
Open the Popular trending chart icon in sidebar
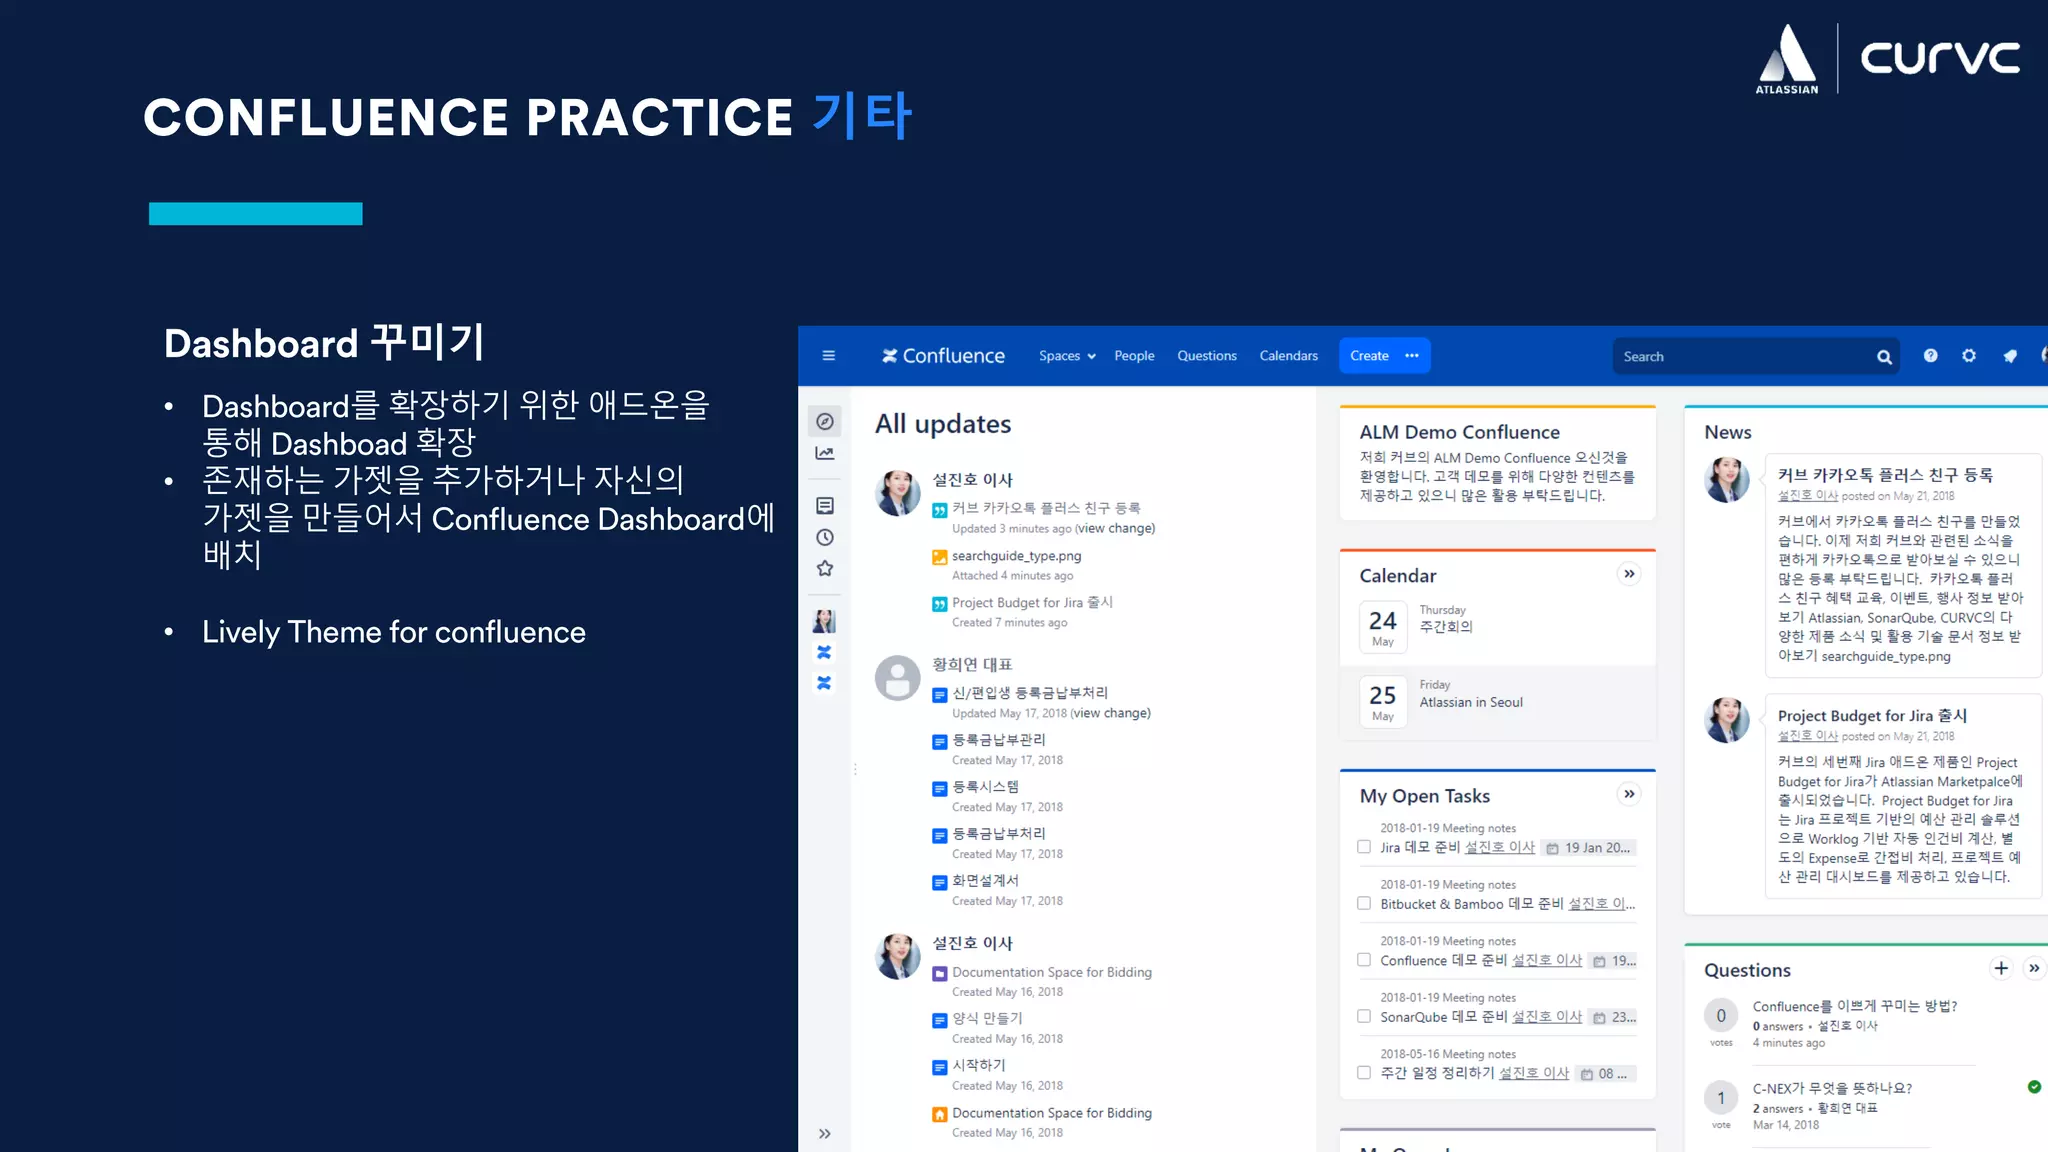(x=825, y=453)
